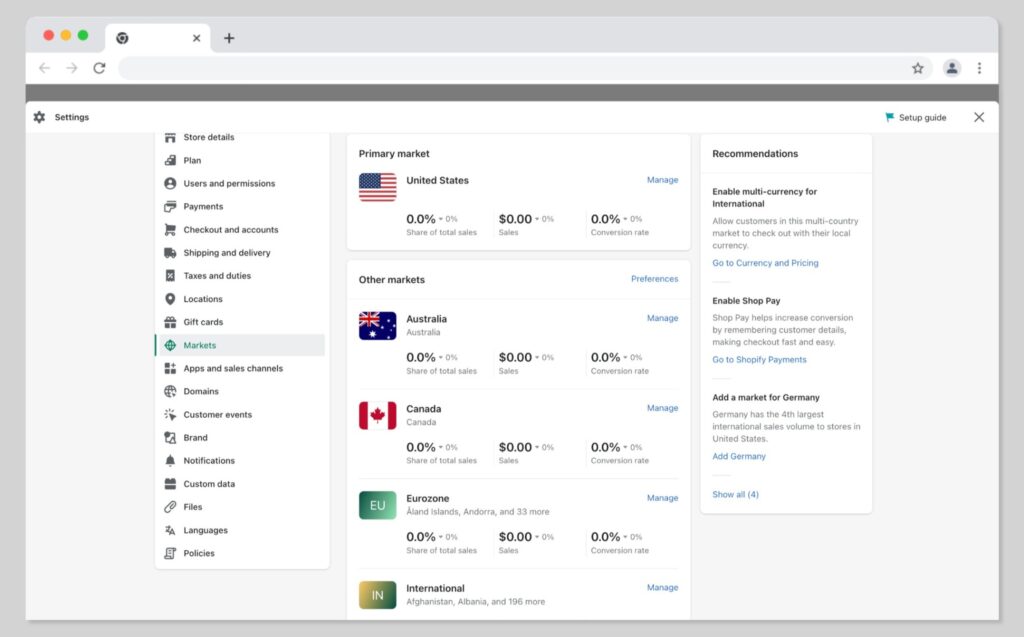Click the Go to Currency and Pricing link
Viewport: 1024px width, 637px height.
click(x=765, y=263)
